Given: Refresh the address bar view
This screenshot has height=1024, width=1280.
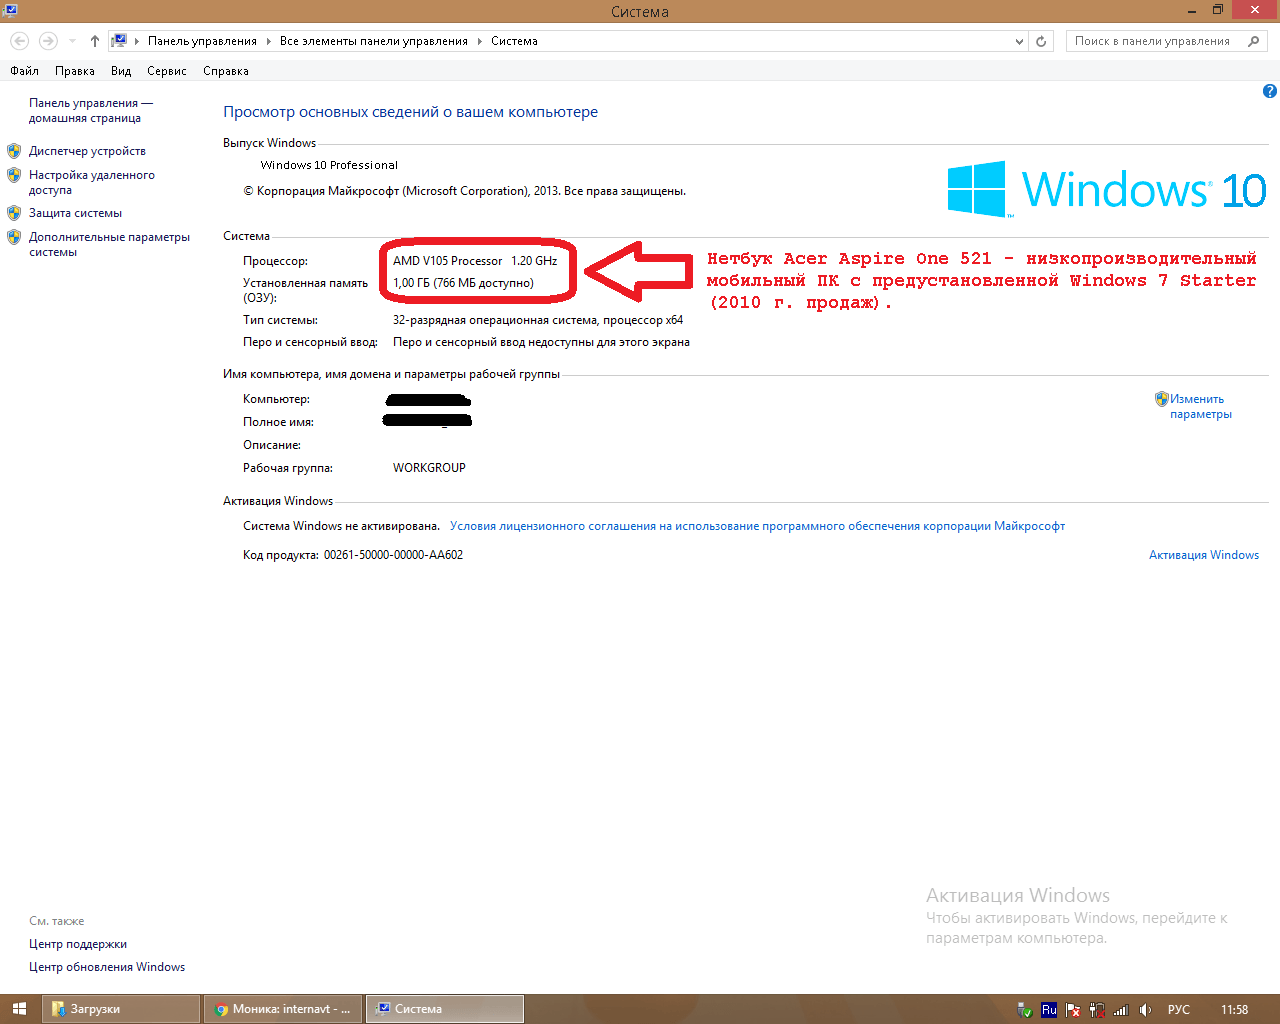Looking at the screenshot, I should click(x=1041, y=41).
